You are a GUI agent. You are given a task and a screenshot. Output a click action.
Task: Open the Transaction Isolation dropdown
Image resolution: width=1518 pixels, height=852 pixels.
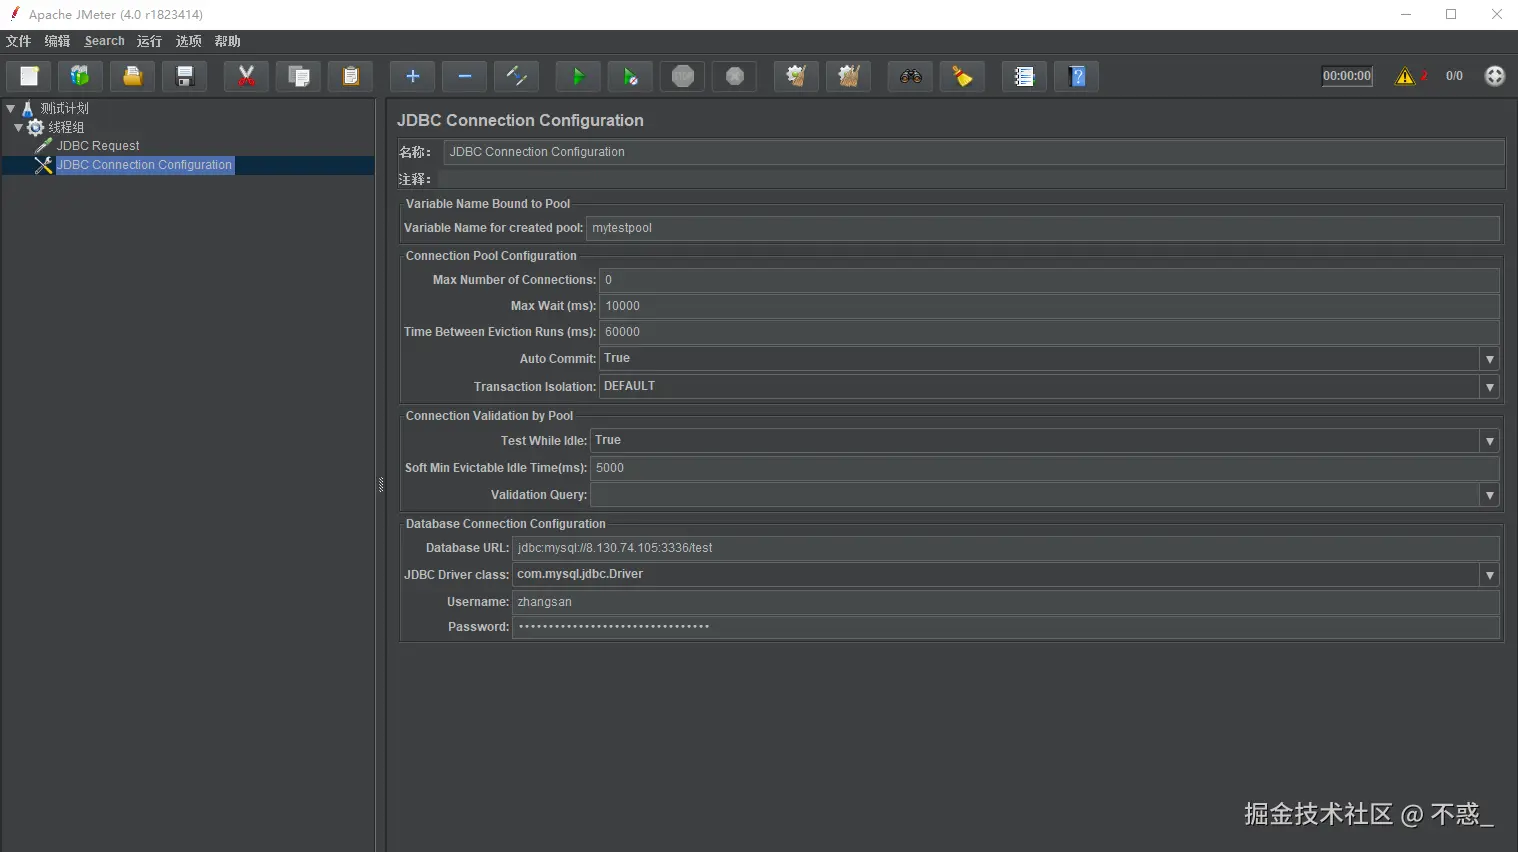pyautogui.click(x=1490, y=387)
